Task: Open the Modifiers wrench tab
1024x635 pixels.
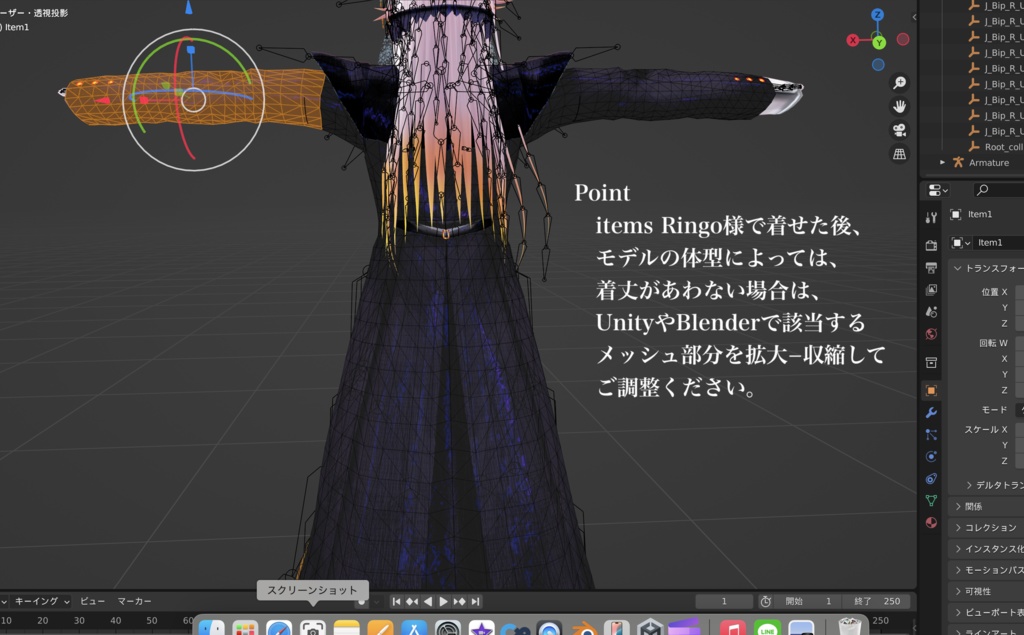Action: (x=931, y=412)
